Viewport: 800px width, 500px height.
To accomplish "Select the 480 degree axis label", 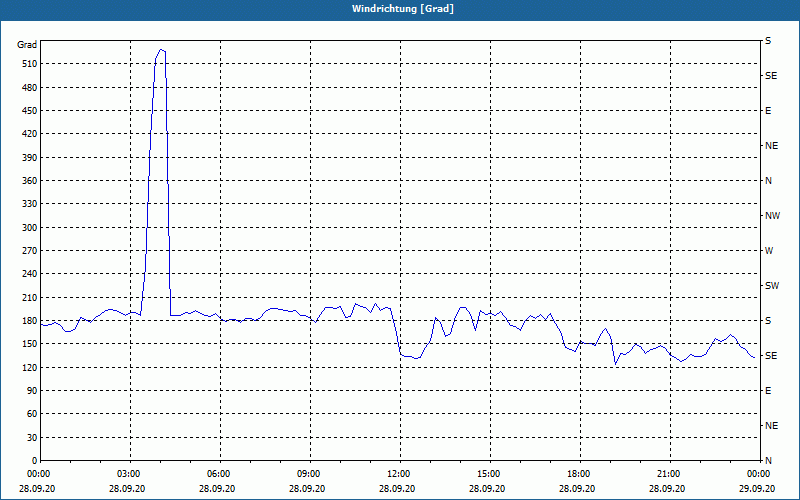I will [x=30, y=88].
